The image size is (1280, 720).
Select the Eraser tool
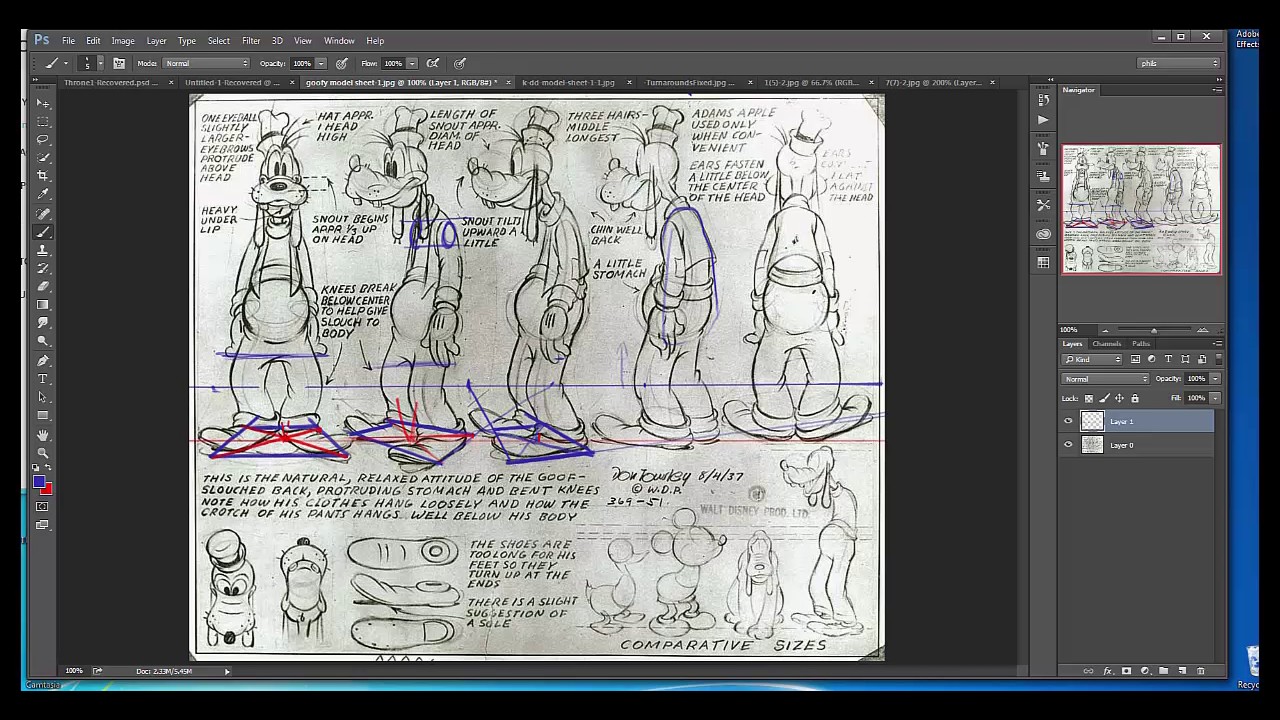tap(43, 286)
